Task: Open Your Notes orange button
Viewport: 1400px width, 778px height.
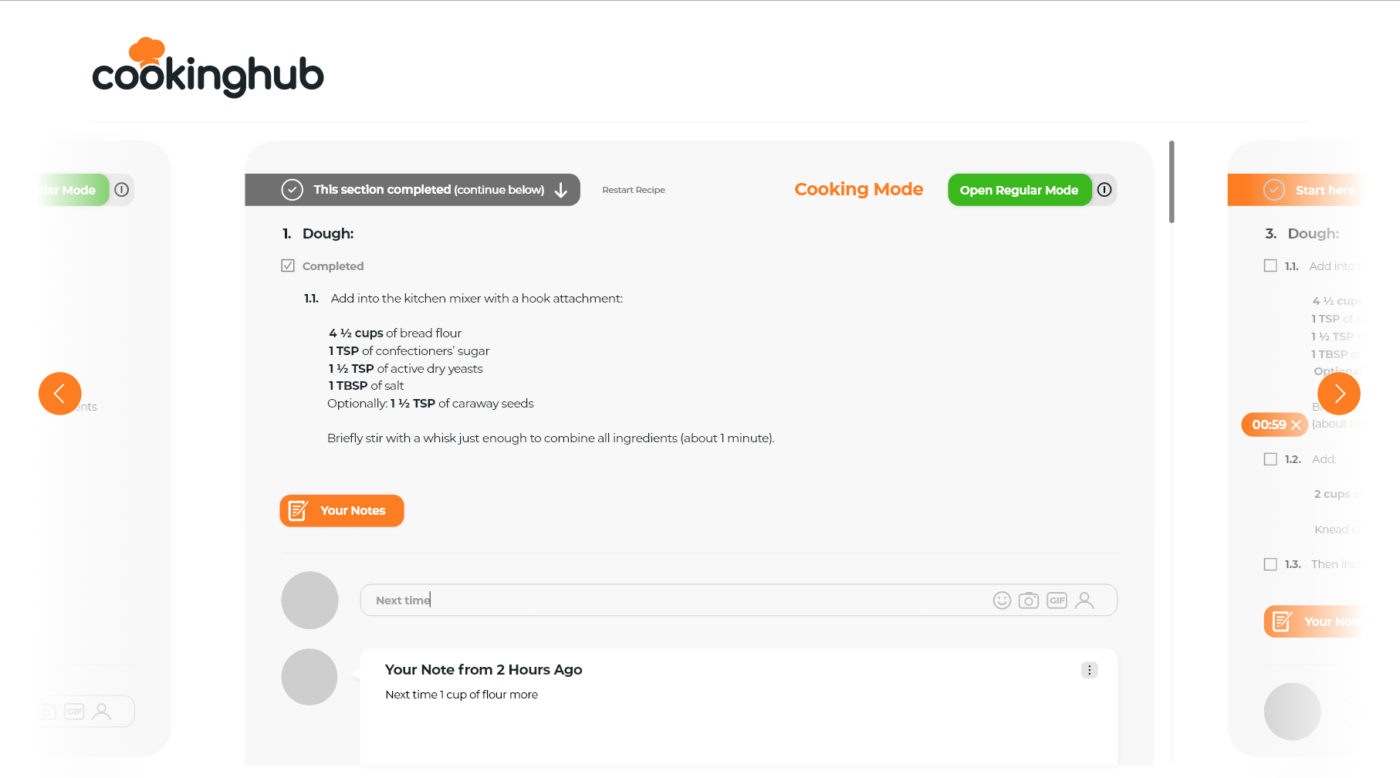Action: pyautogui.click(x=342, y=511)
